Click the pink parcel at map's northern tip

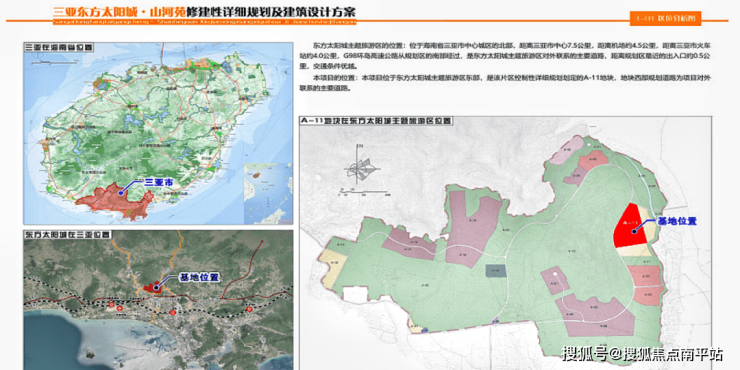click(566, 150)
